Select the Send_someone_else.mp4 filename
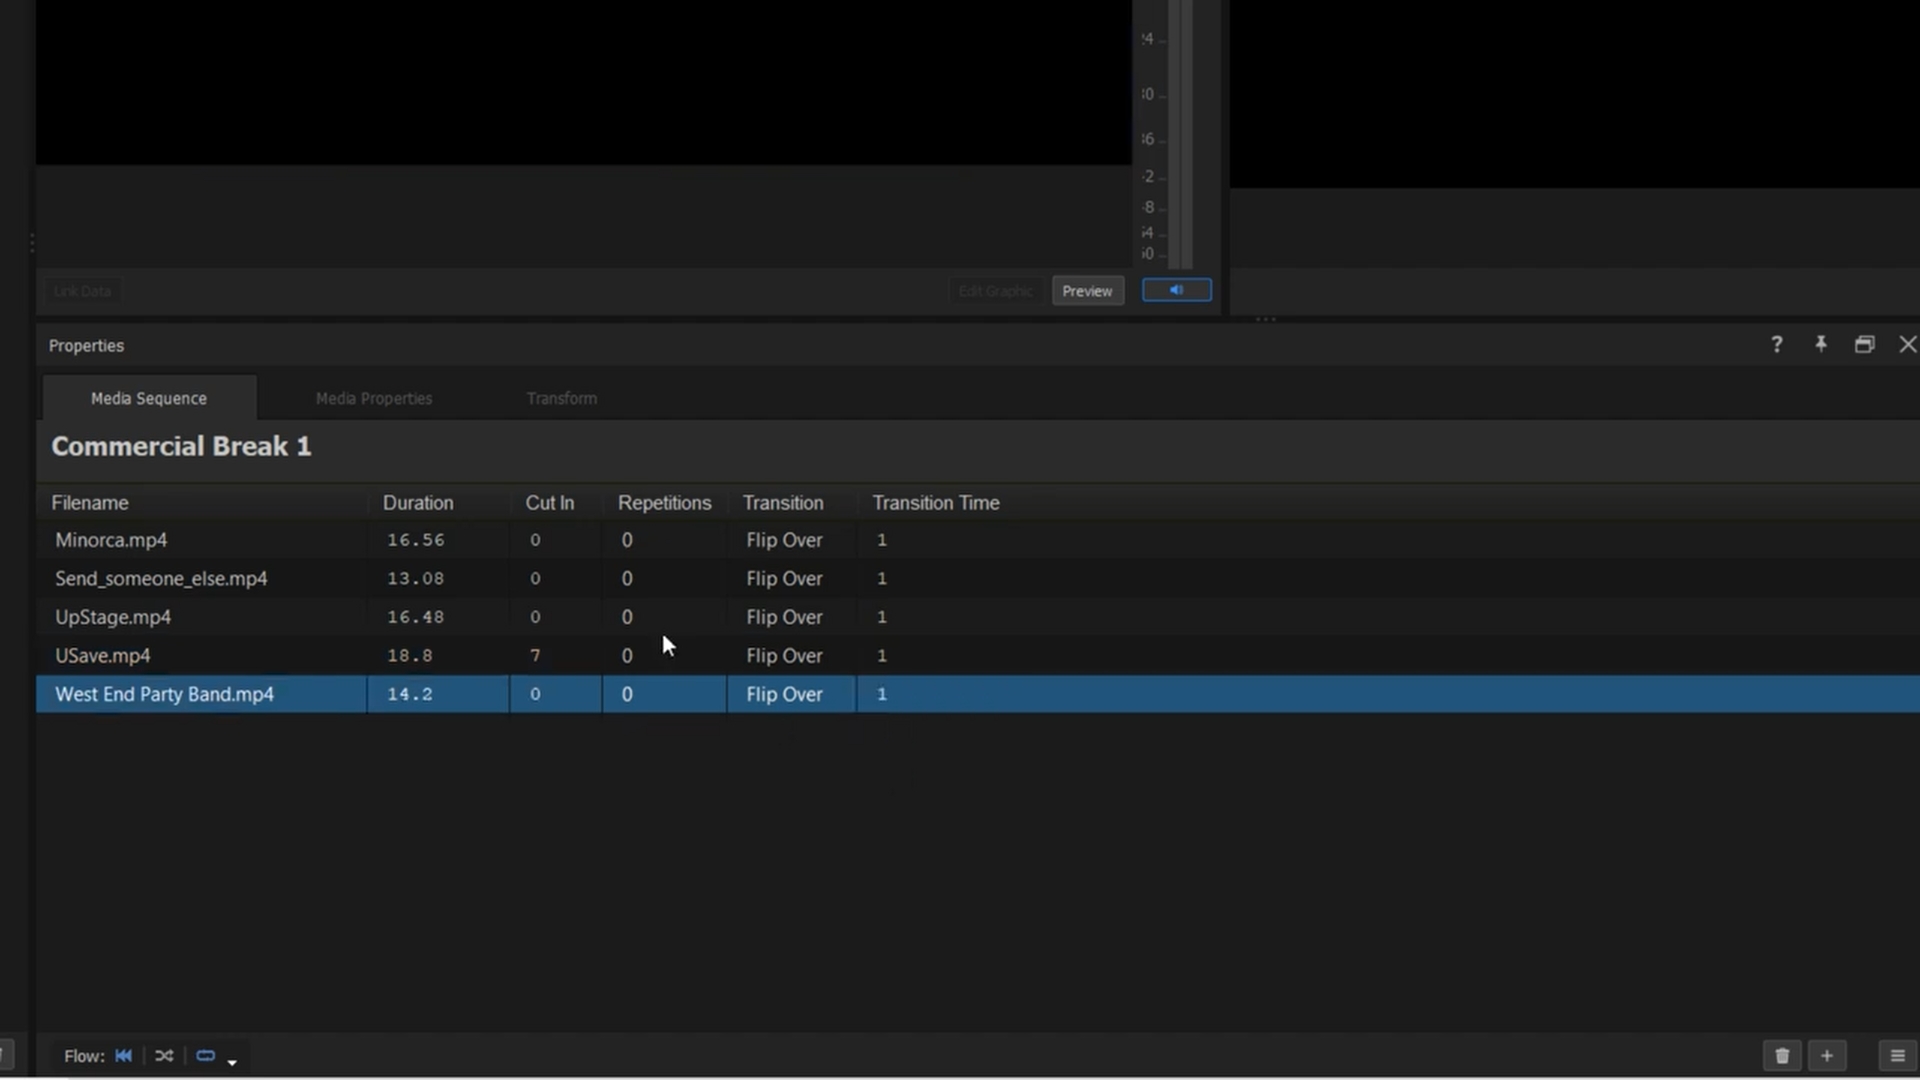Image resolution: width=1920 pixels, height=1080 pixels. tap(161, 579)
